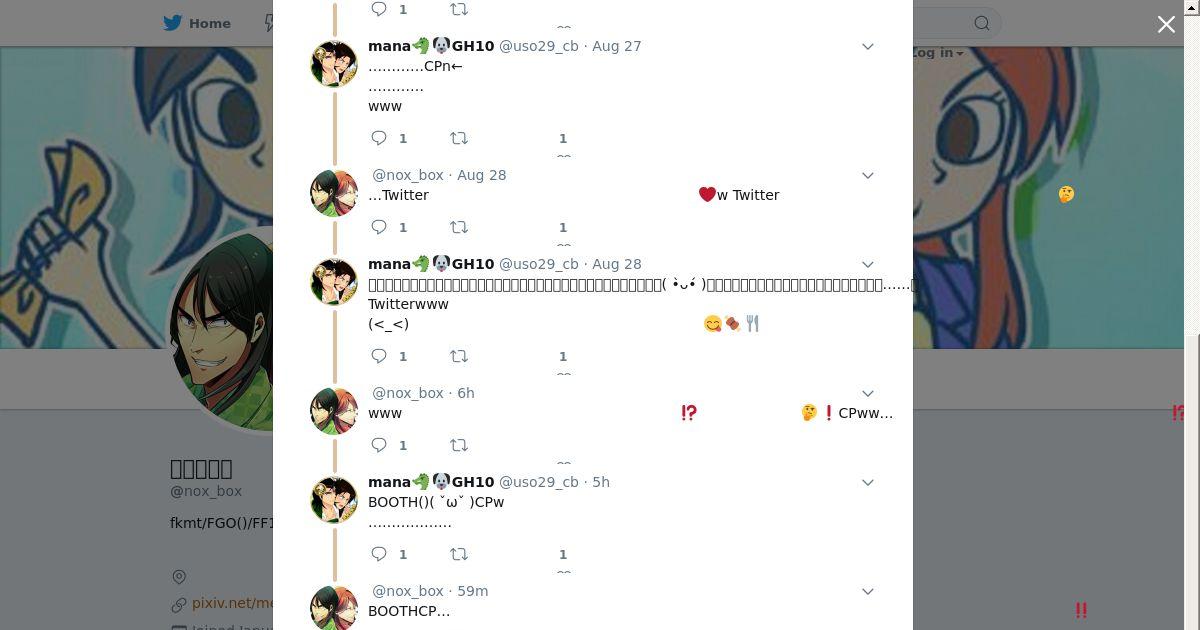This screenshot has width=1200, height=630.
Task: Close the tweet thread overlay
Action: click(1166, 24)
